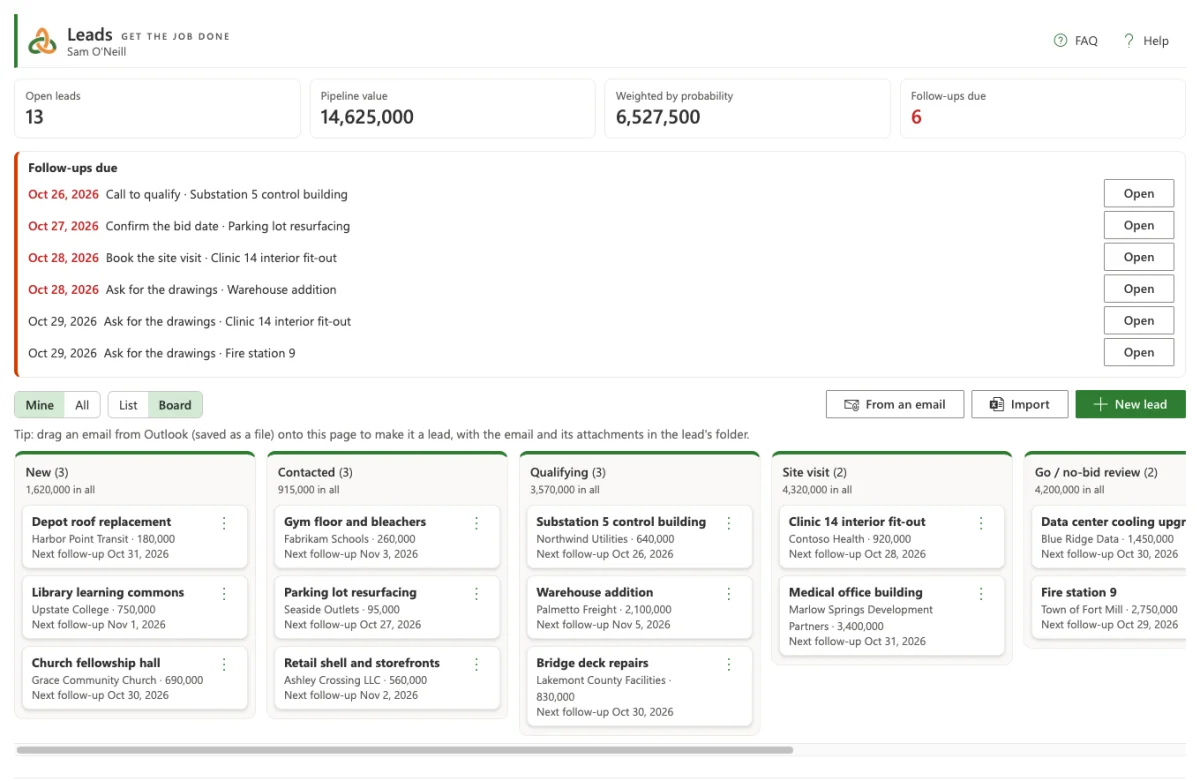This screenshot has width=1200, height=781.
Task: Click the Follow-ups due count tile
Action: (x=1043, y=108)
